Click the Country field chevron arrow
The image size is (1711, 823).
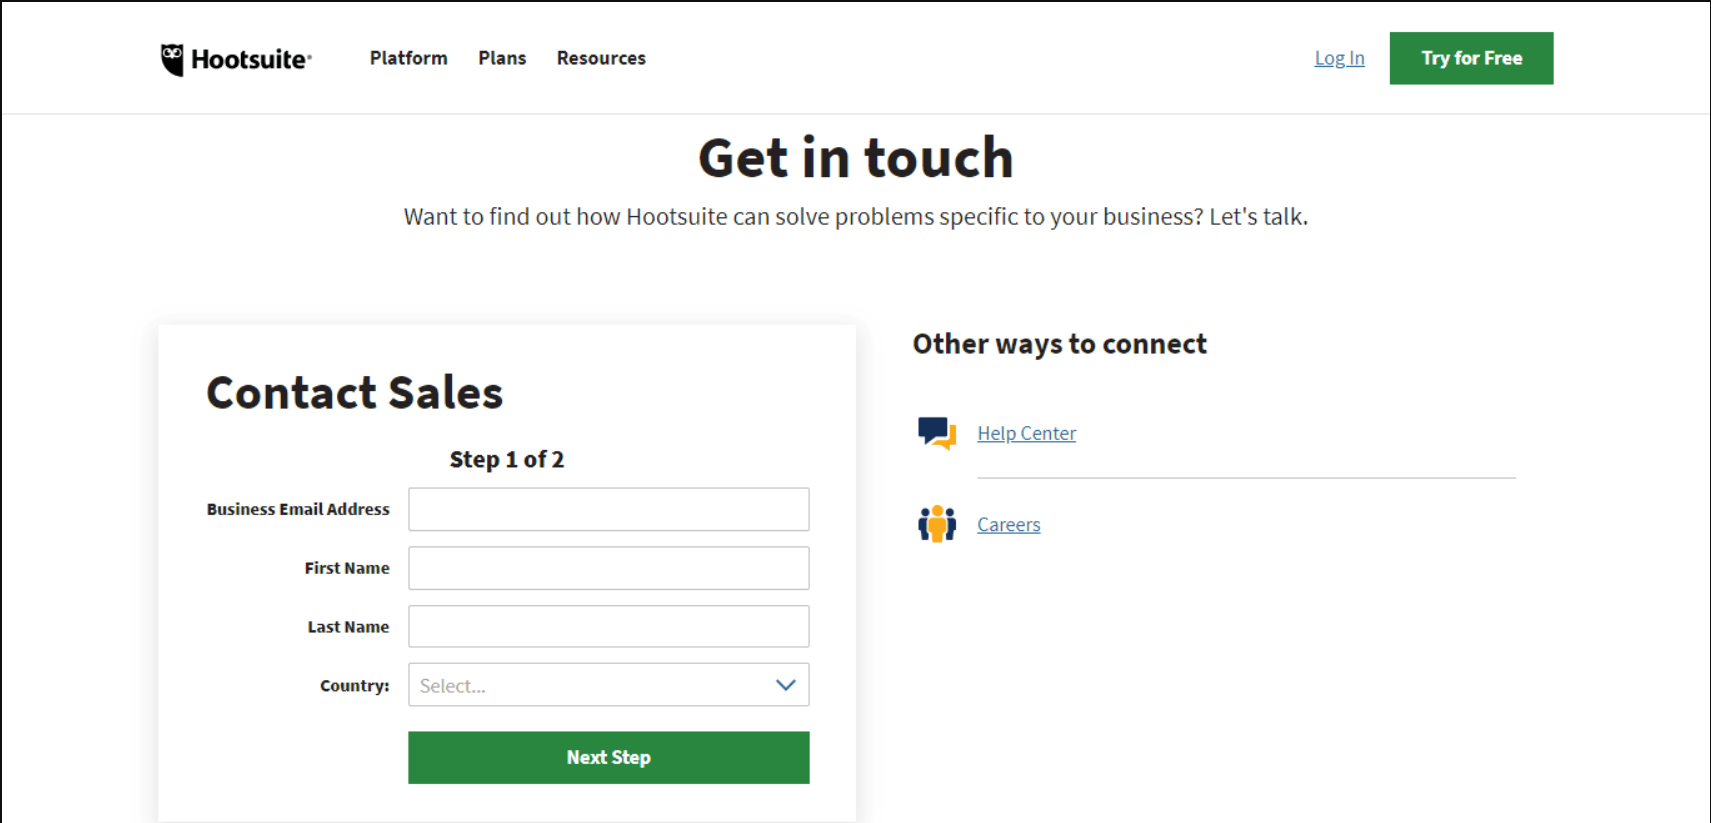click(x=785, y=685)
